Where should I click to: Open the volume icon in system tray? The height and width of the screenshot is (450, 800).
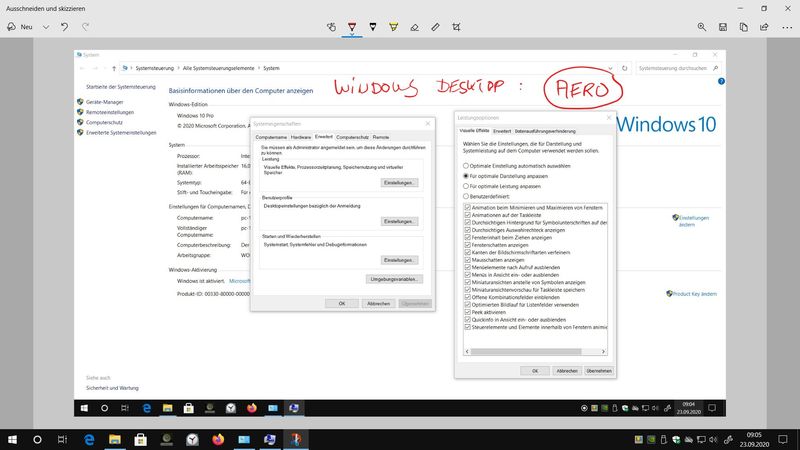(x=713, y=439)
